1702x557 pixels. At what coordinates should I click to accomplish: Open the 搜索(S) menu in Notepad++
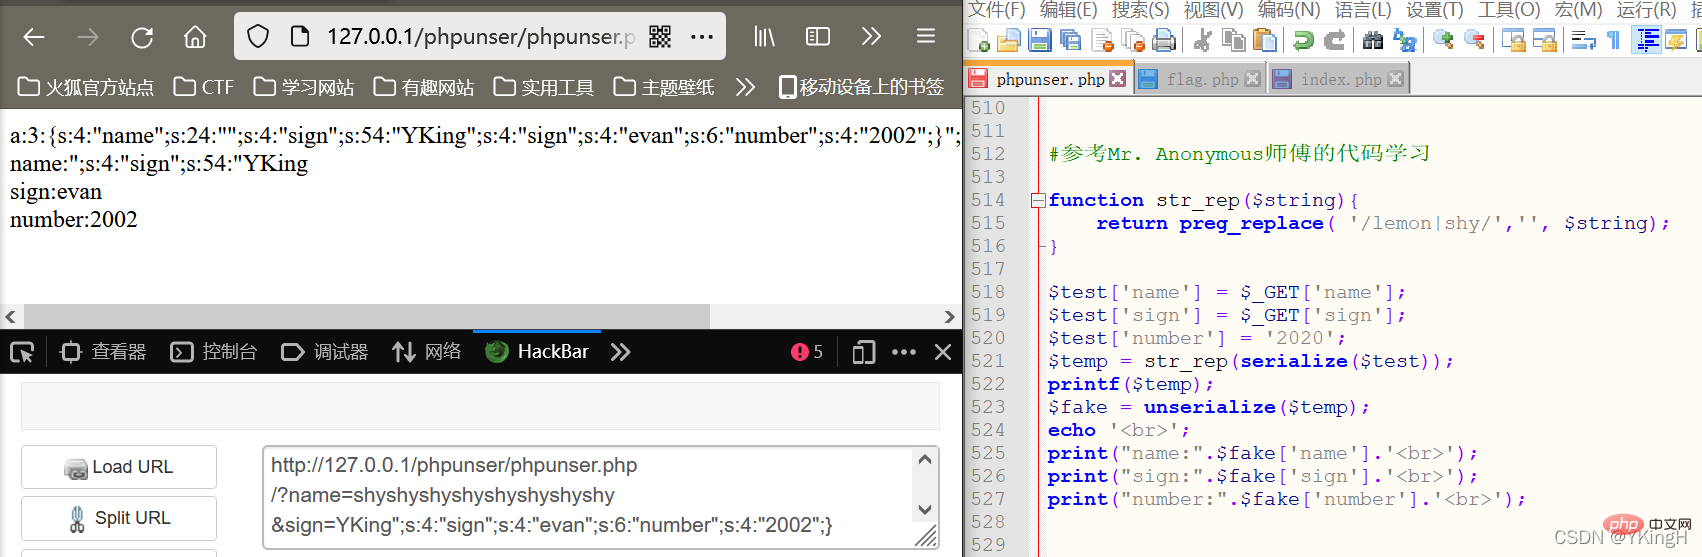1140,10
